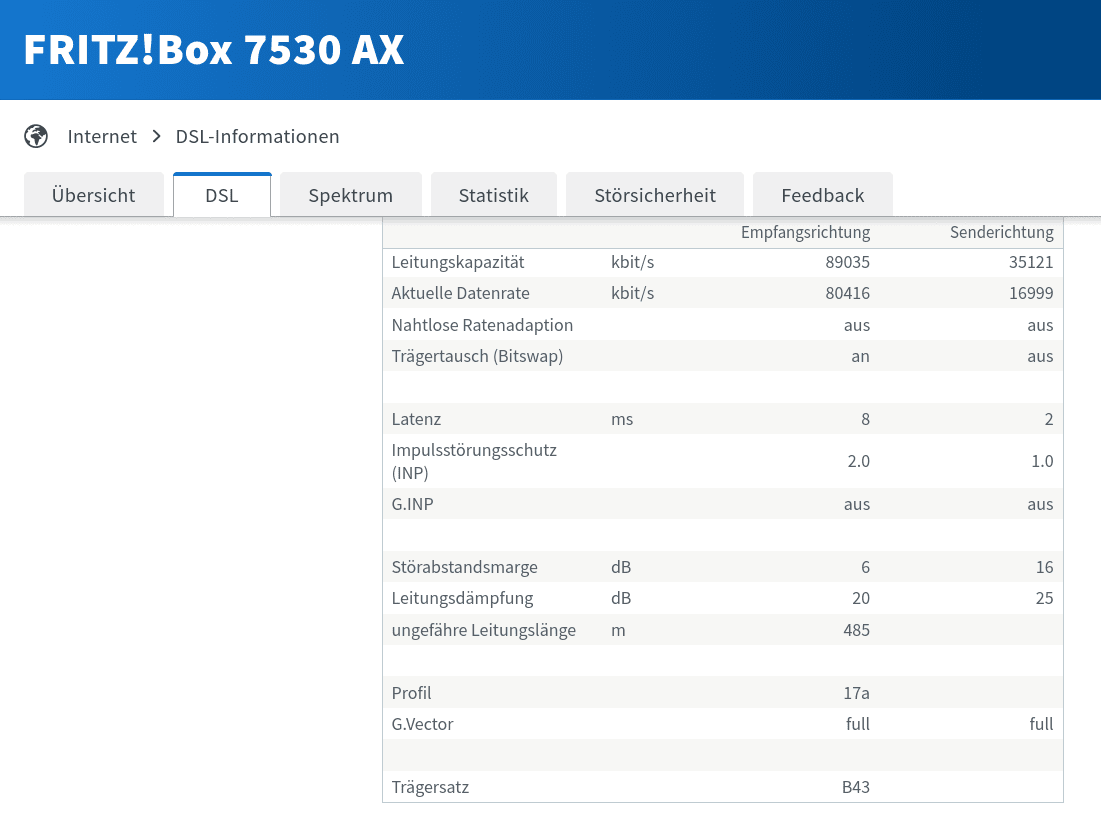This screenshot has width=1101, height=813.
Task: Select the Profil row label
Action: (411, 693)
